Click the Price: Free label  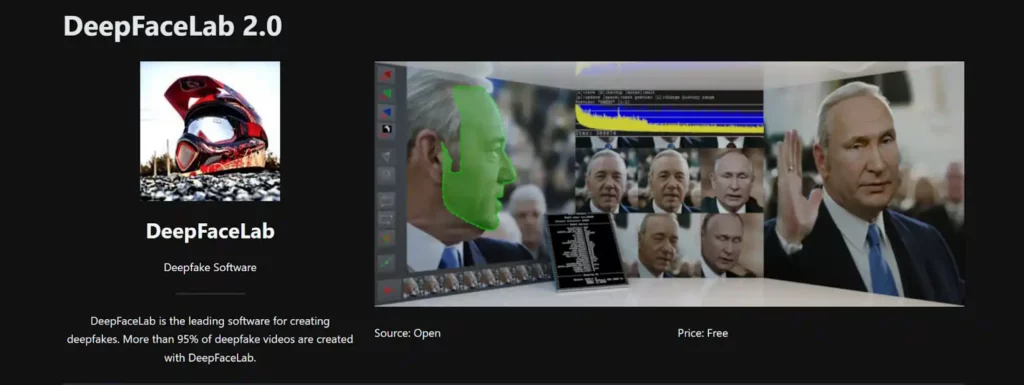pyautogui.click(x=703, y=333)
